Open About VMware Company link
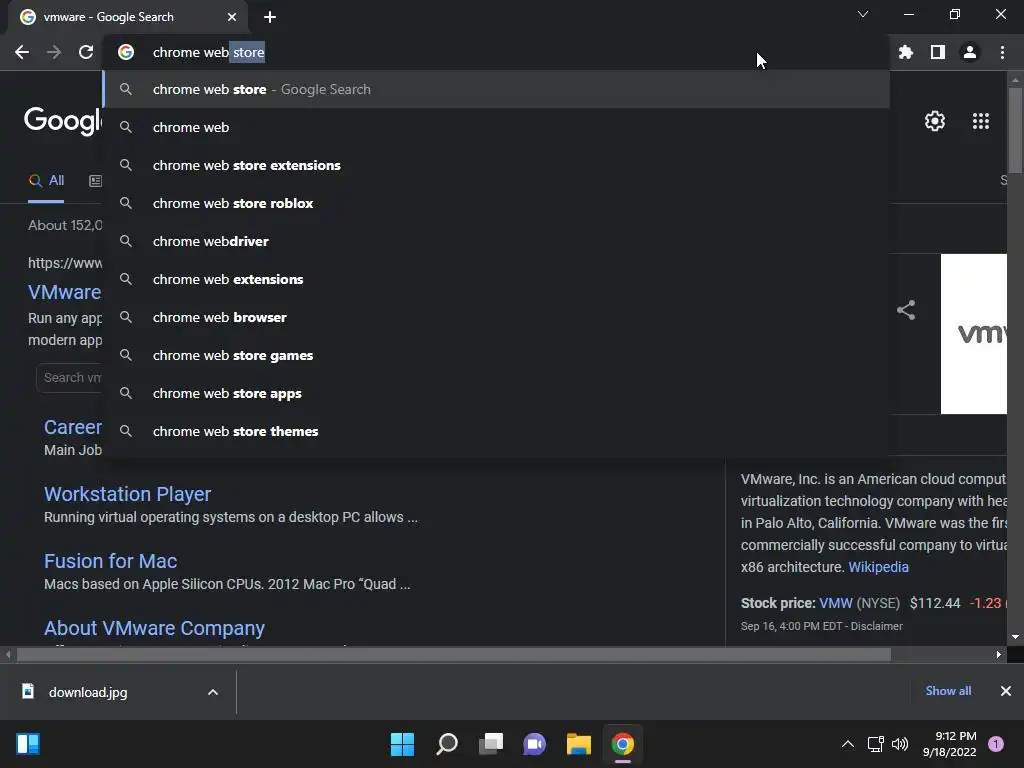Screen dimensions: 1024x768 (x=154, y=628)
